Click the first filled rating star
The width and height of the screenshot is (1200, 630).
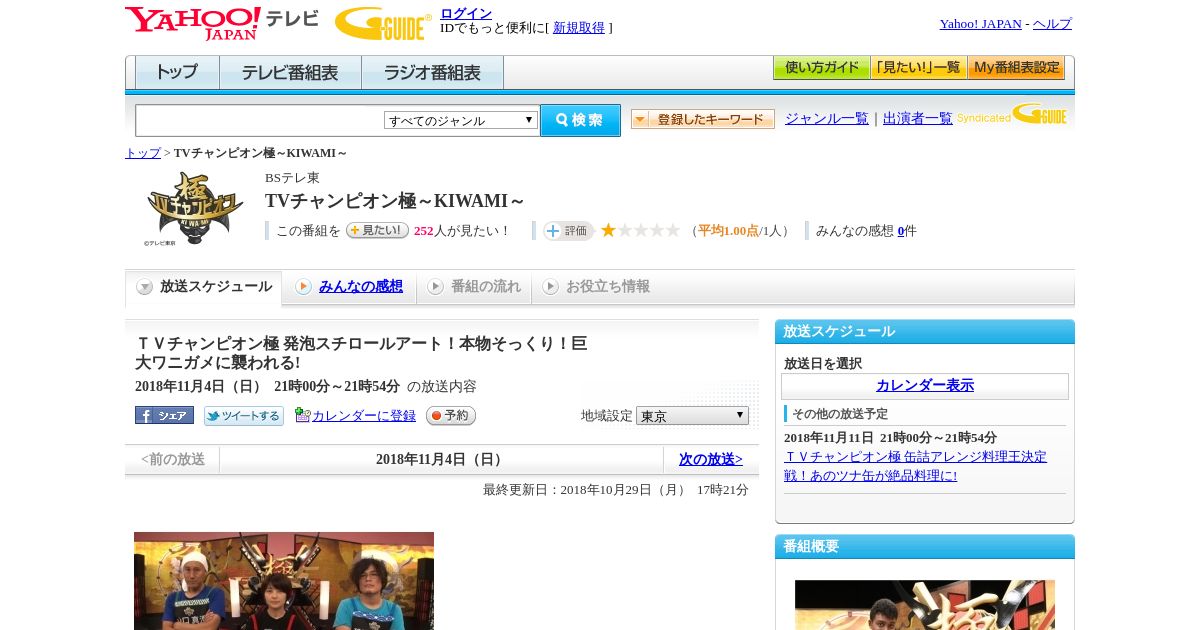point(608,230)
